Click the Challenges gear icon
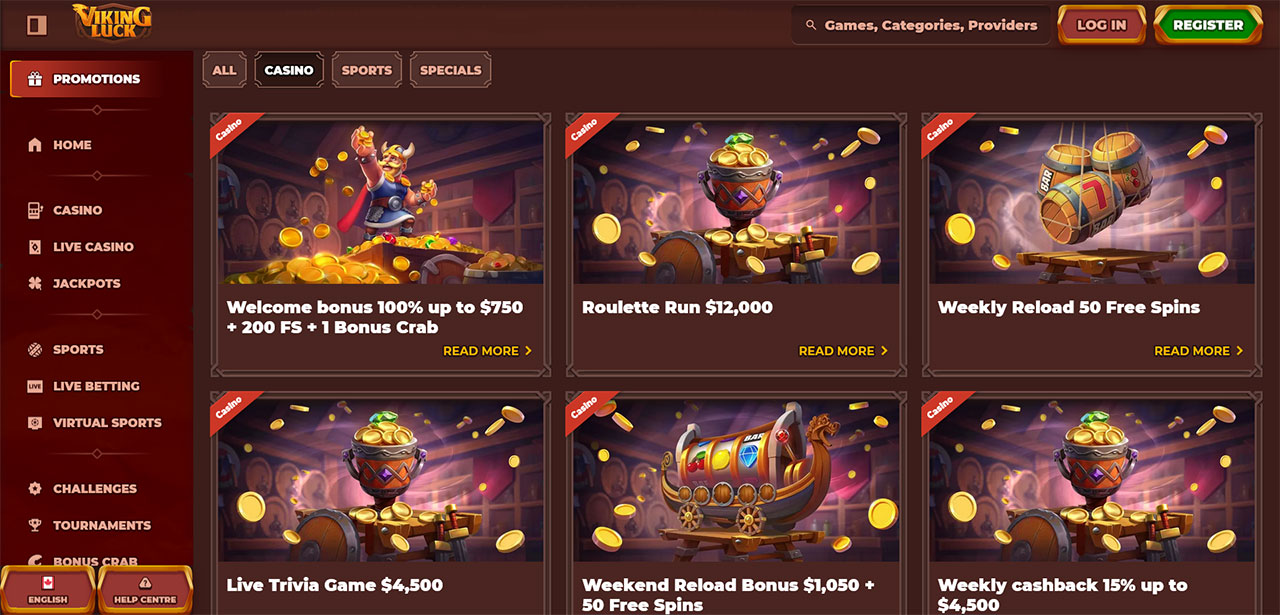This screenshot has width=1280, height=615. [x=35, y=489]
